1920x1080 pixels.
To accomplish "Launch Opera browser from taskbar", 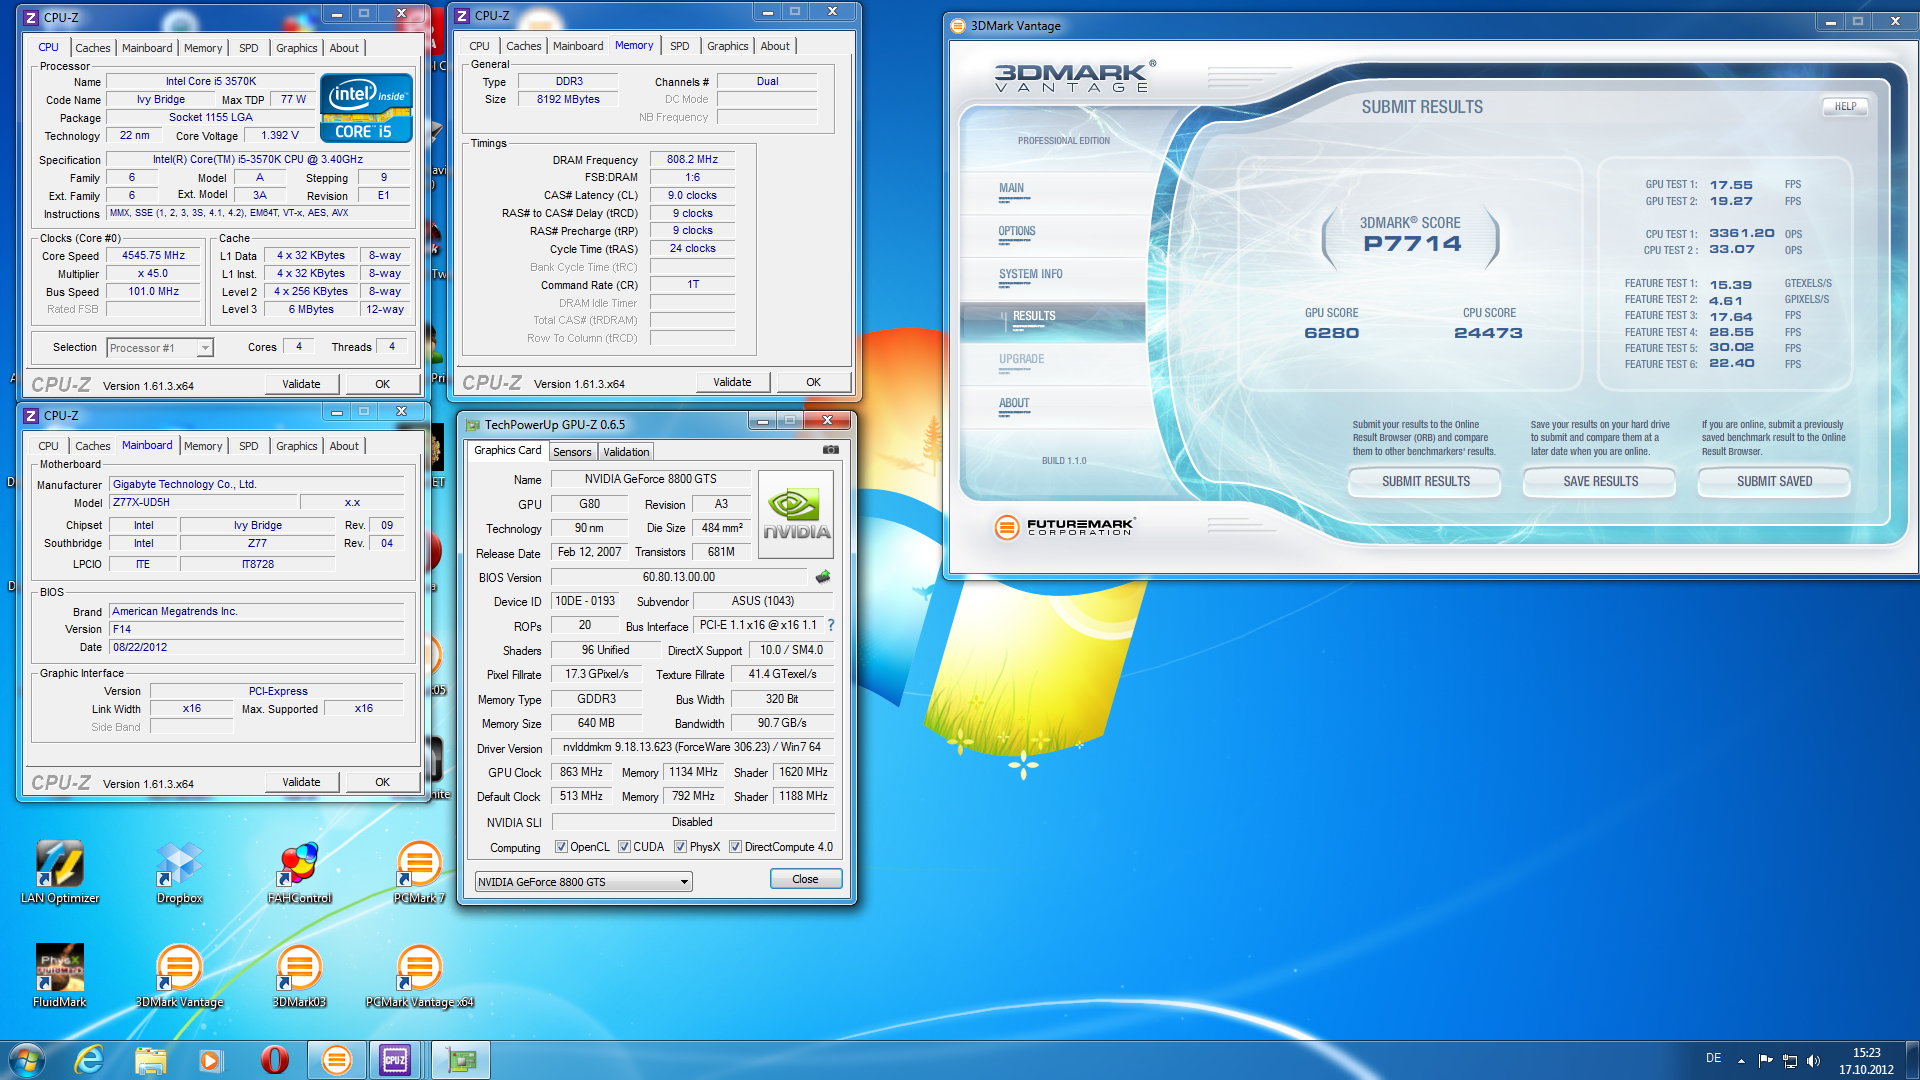I will (274, 1060).
